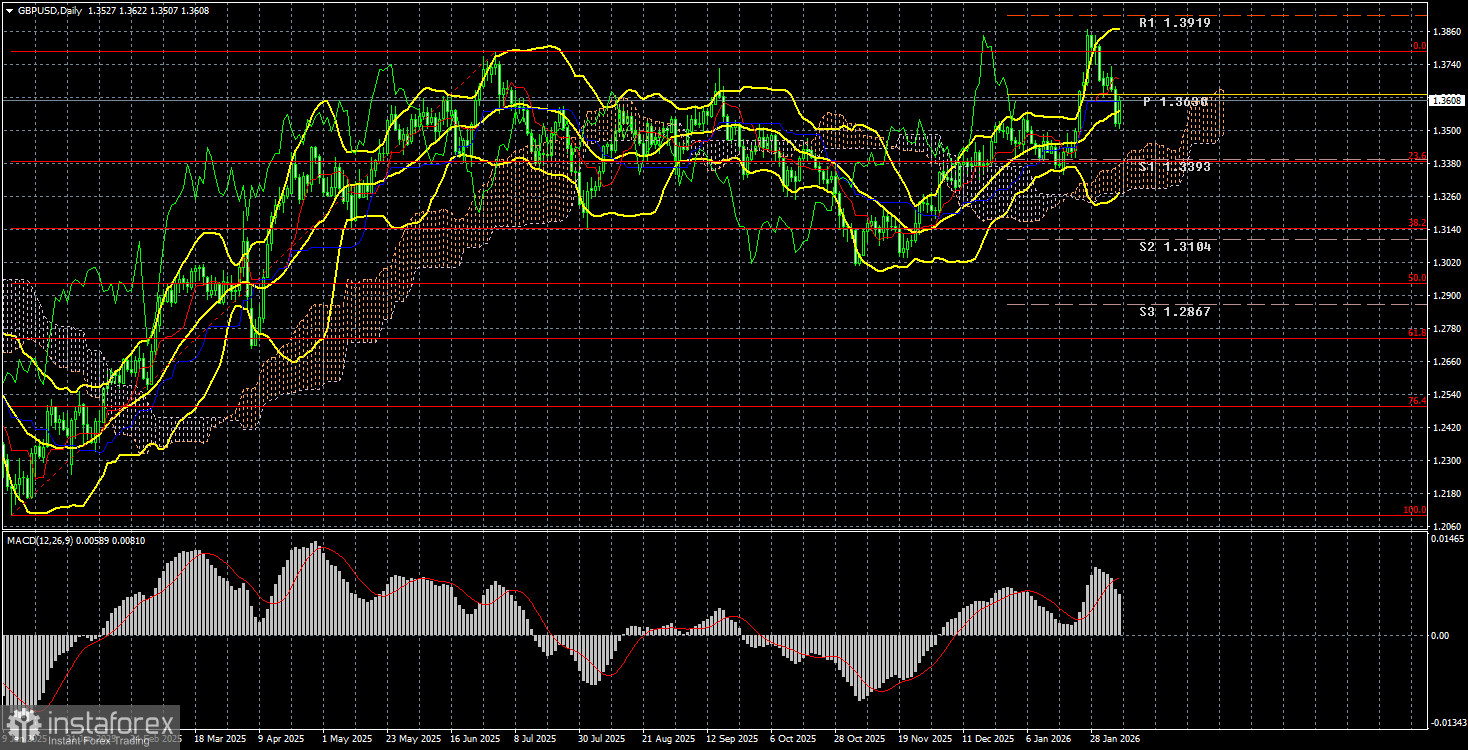Click the 21 Aug 2025 date label
Image resolution: width=1468 pixels, height=750 pixels.
coord(667,739)
